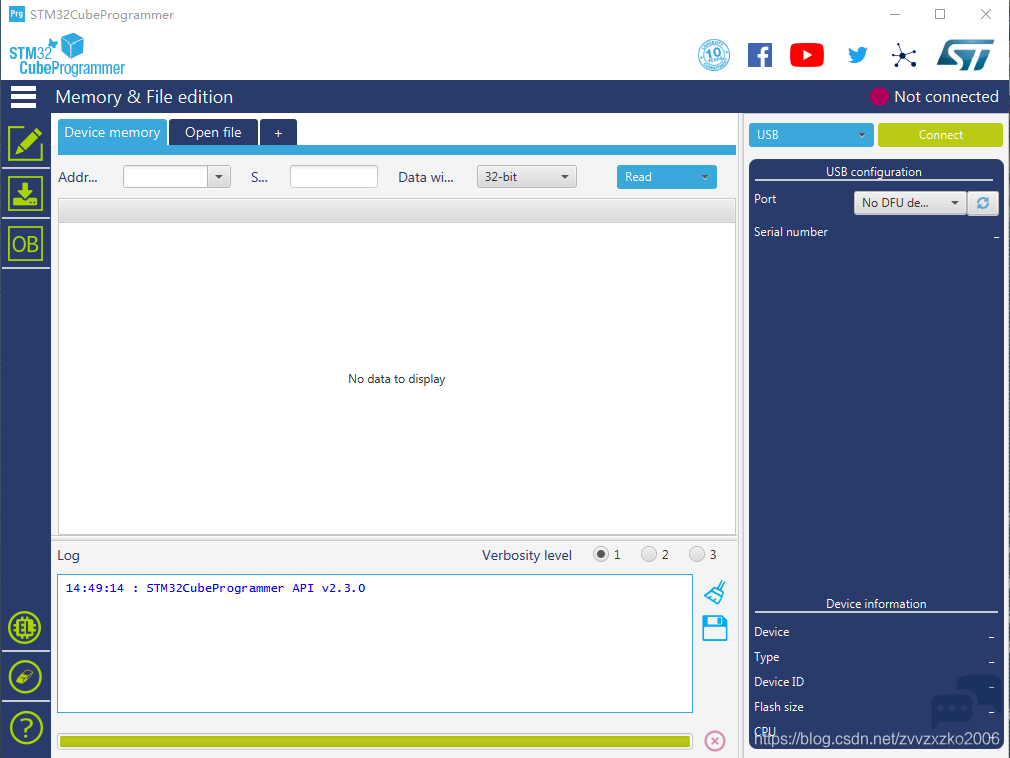Switch to the Open file tab
1010x758 pixels.
coord(213,132)
